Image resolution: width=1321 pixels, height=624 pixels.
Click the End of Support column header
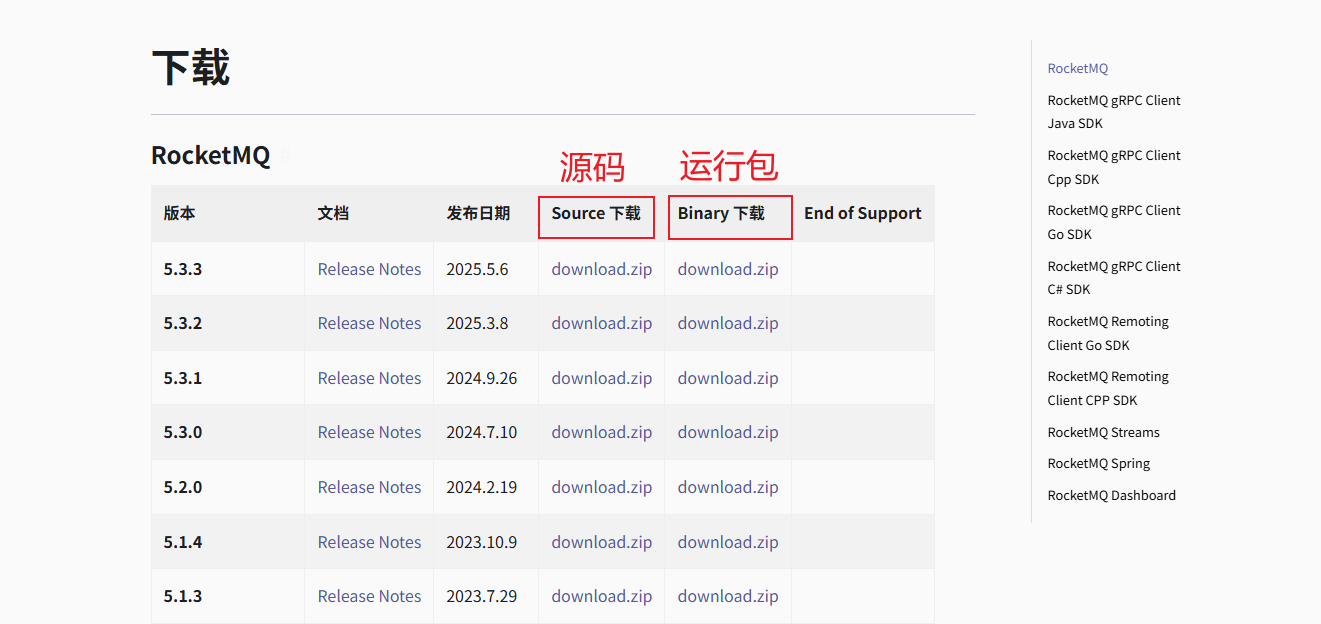[863, 213]
